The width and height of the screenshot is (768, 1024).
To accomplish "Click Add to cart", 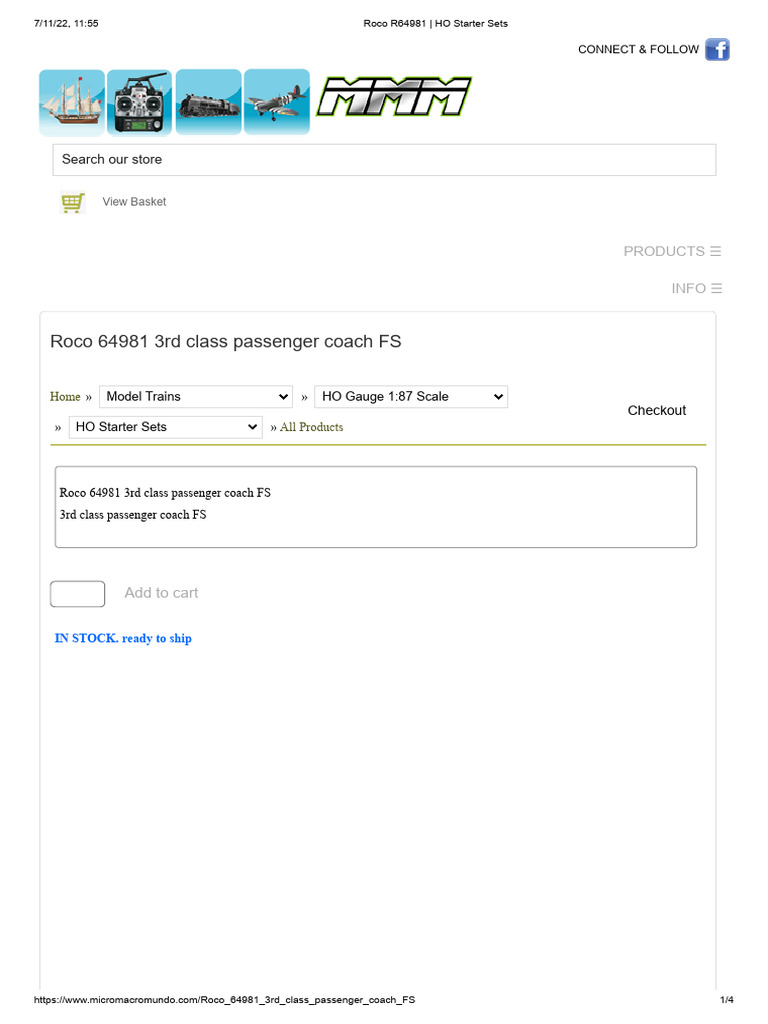I will pos(161,593).
